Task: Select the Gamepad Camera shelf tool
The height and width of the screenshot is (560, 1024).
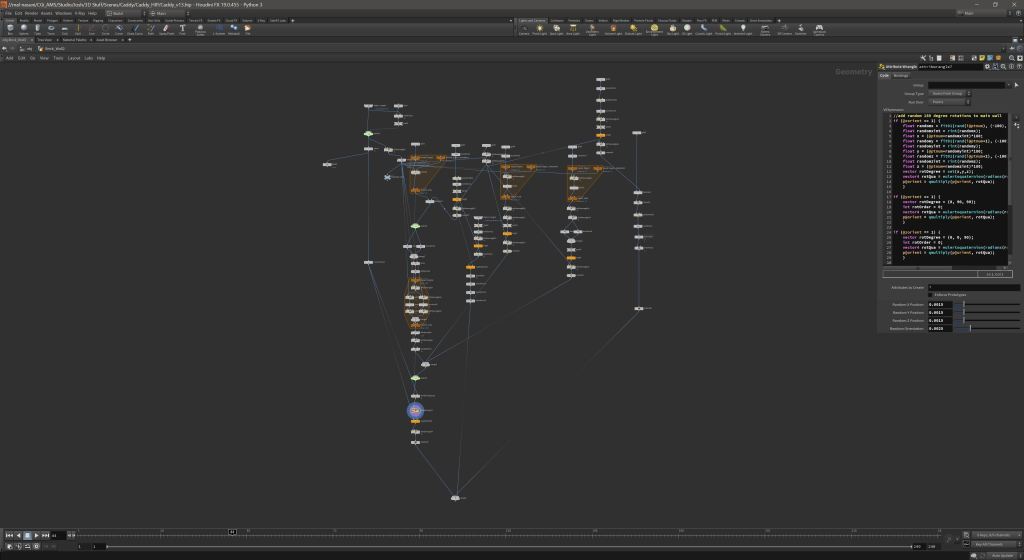Action: 819,29
